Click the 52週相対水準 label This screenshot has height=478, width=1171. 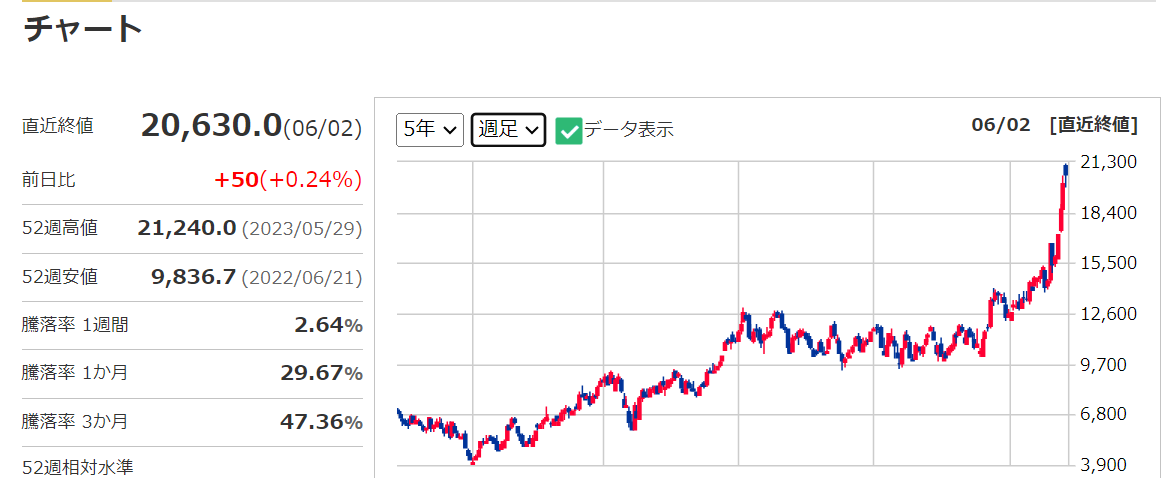[x=78, y=467]
